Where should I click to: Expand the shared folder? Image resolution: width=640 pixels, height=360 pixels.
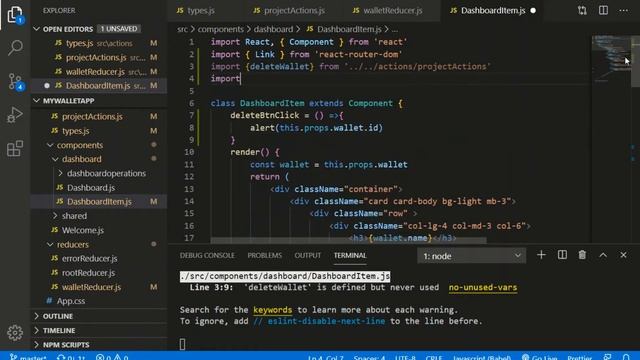pos(99,216)
